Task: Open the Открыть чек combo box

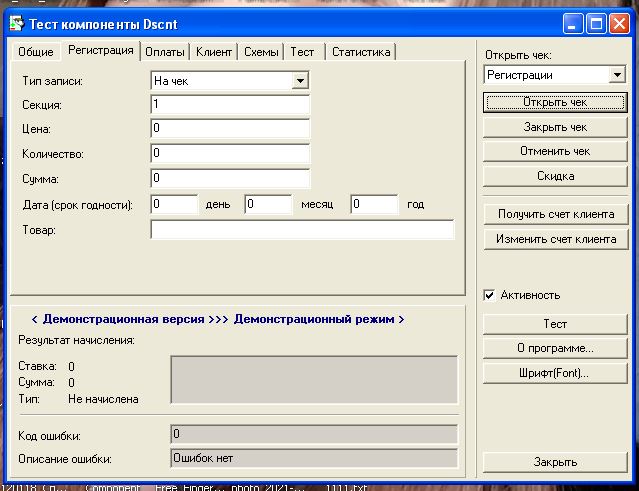Action: (616, 75)
